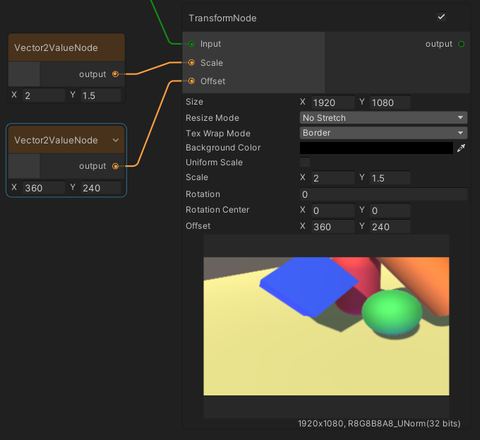The image size is (480, 440).
Task: Toggle the TransformNode header checkbox
Action: tap(441, 17)
